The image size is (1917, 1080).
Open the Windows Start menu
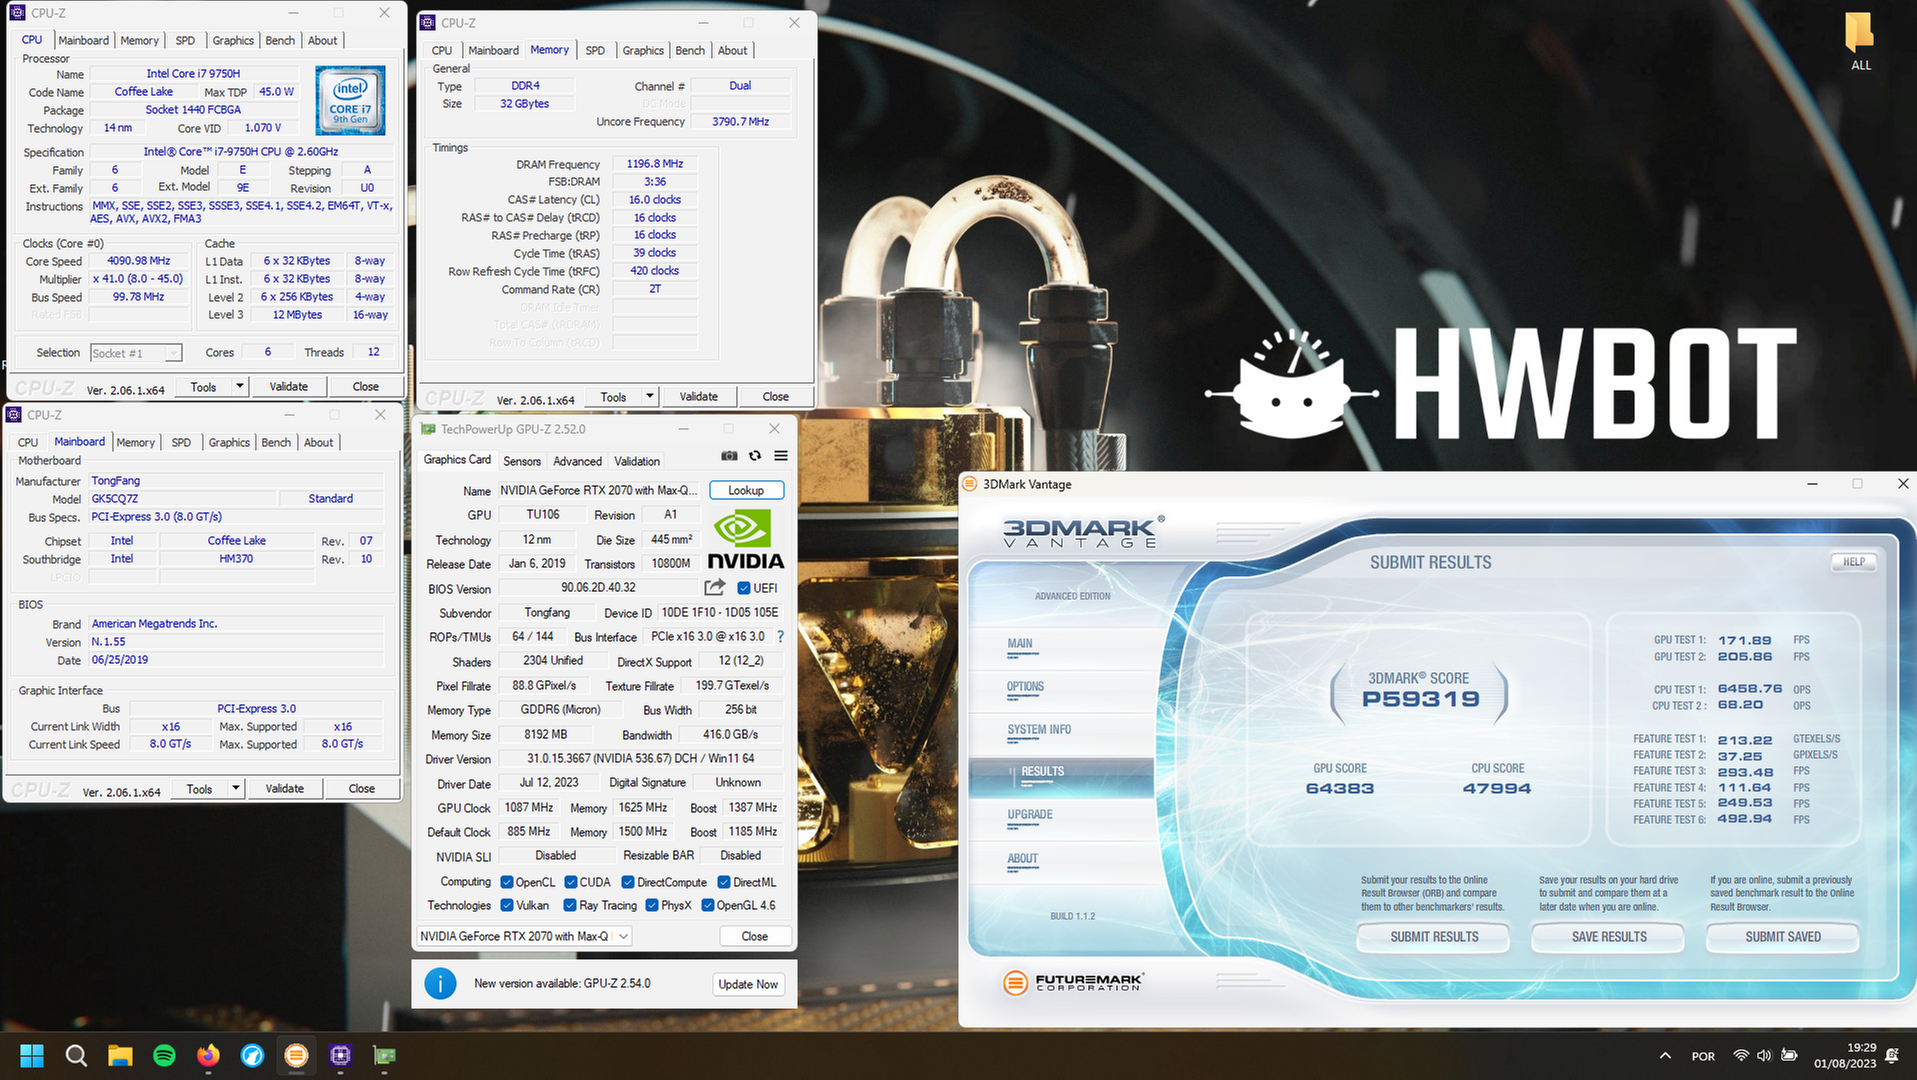coord(32,1055)
